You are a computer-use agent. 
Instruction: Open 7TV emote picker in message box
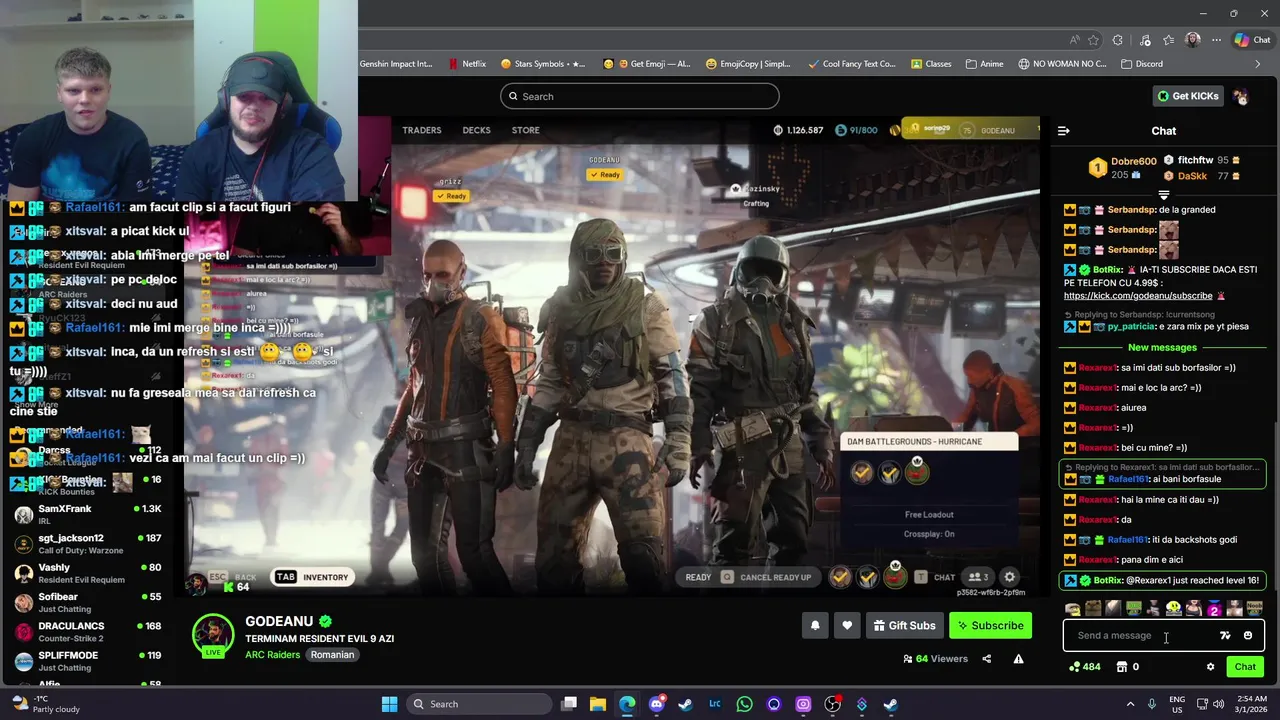(x=1226, y=635)
